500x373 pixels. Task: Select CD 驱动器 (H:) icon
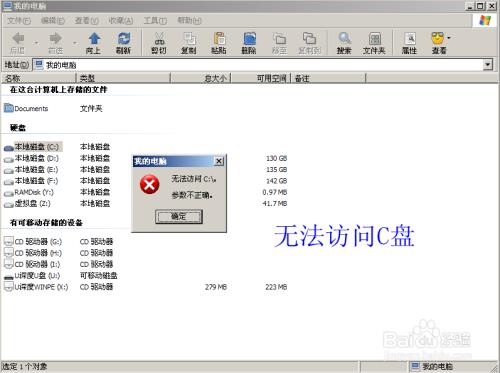[9, 253]
